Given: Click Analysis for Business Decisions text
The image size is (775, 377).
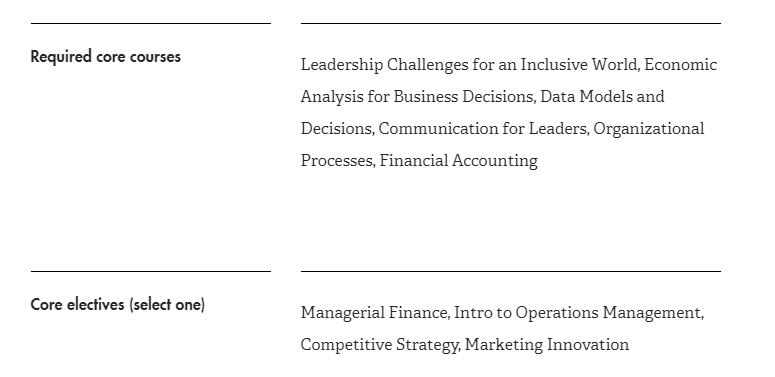Looking at the screenshot, I should coord(417,97).
